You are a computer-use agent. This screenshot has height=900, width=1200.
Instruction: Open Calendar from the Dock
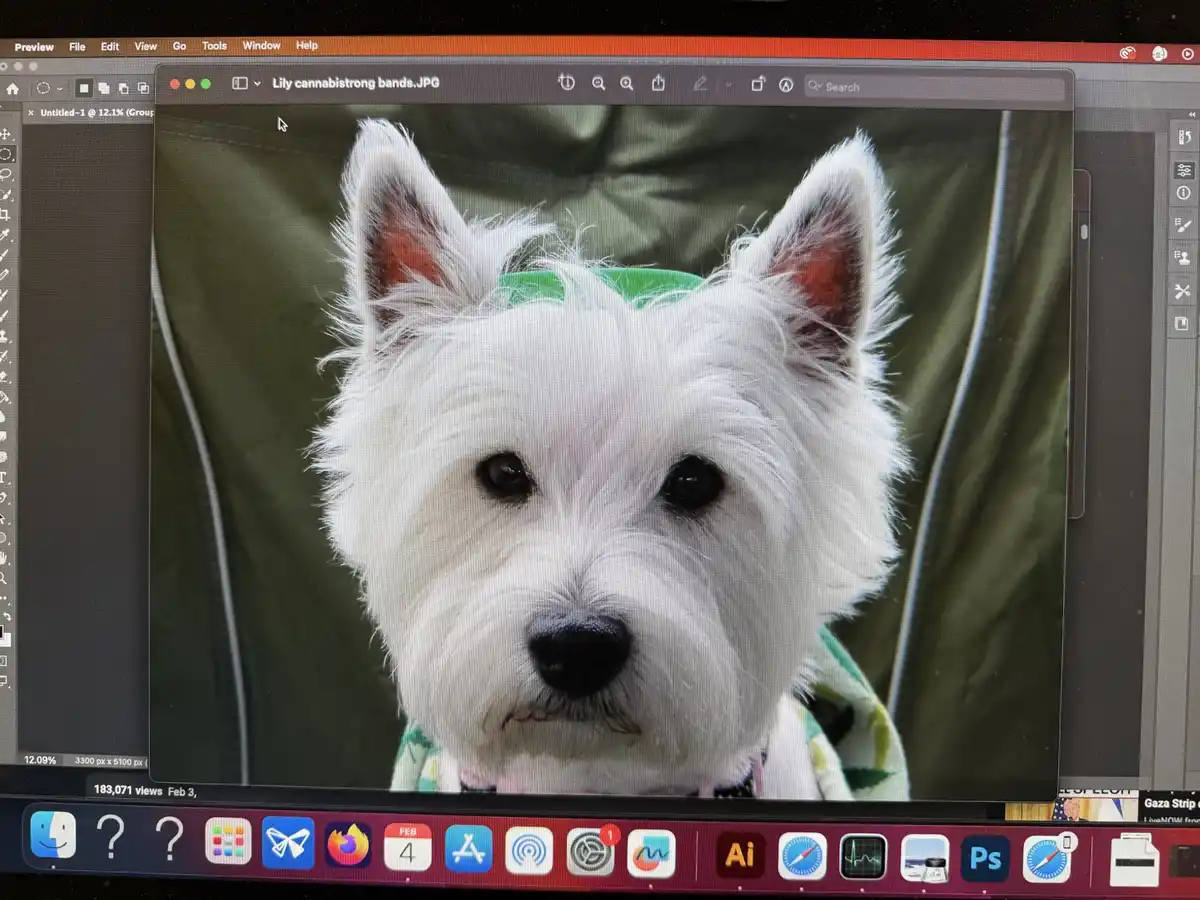408,848
